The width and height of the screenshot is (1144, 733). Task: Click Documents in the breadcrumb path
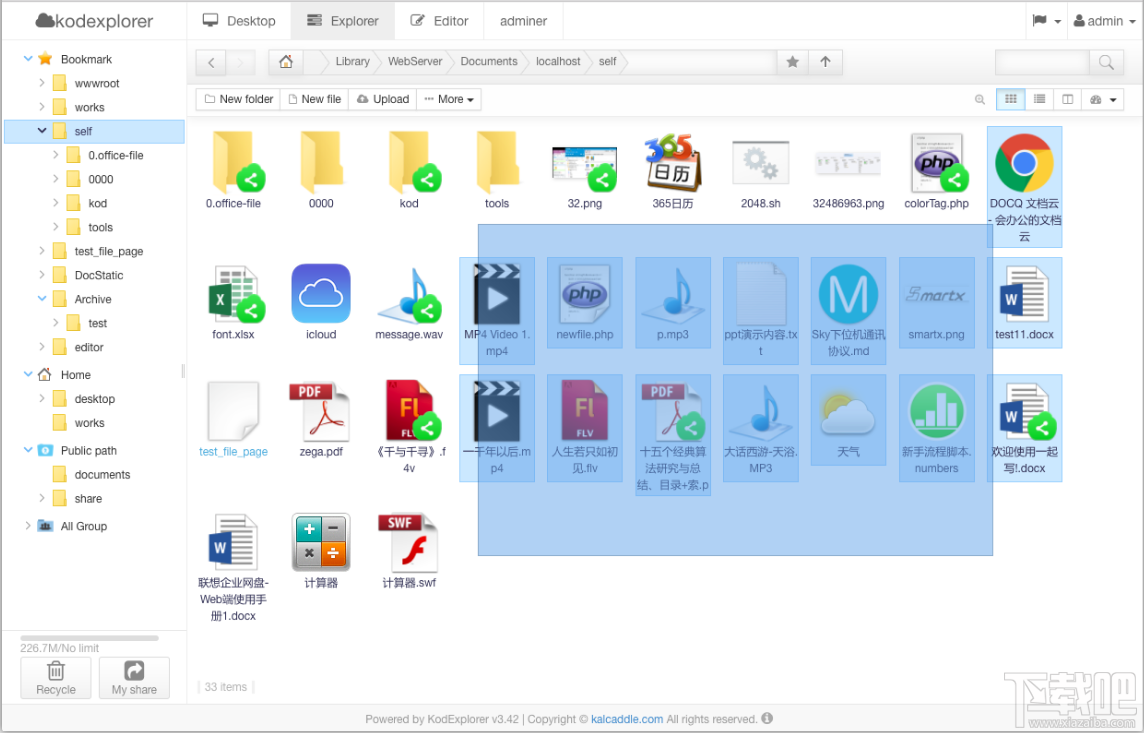coord(489,61)
